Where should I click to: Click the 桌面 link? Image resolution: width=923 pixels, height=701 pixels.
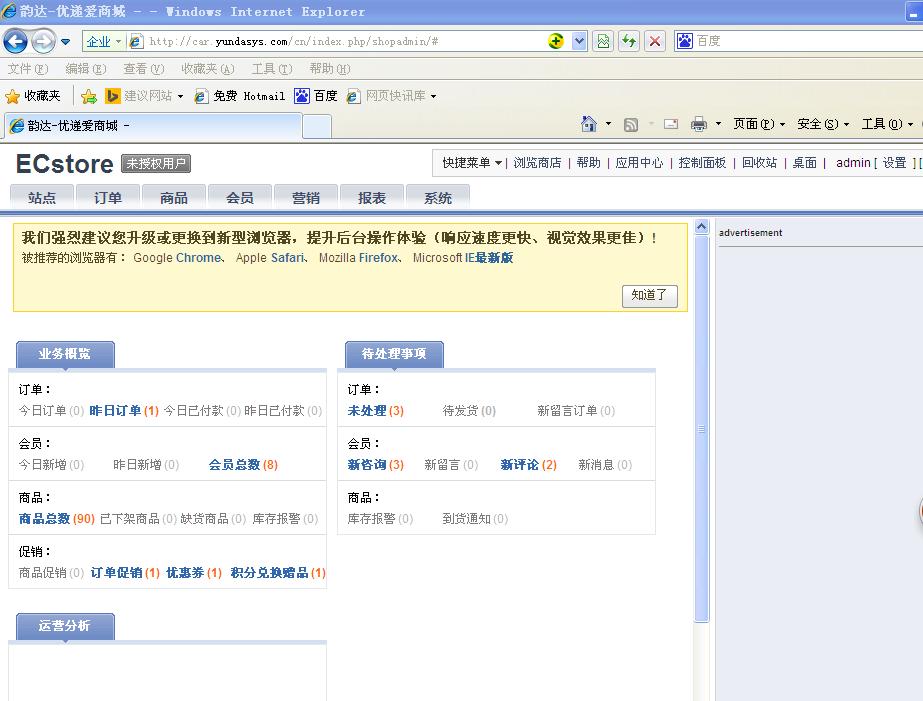point(805,163)
